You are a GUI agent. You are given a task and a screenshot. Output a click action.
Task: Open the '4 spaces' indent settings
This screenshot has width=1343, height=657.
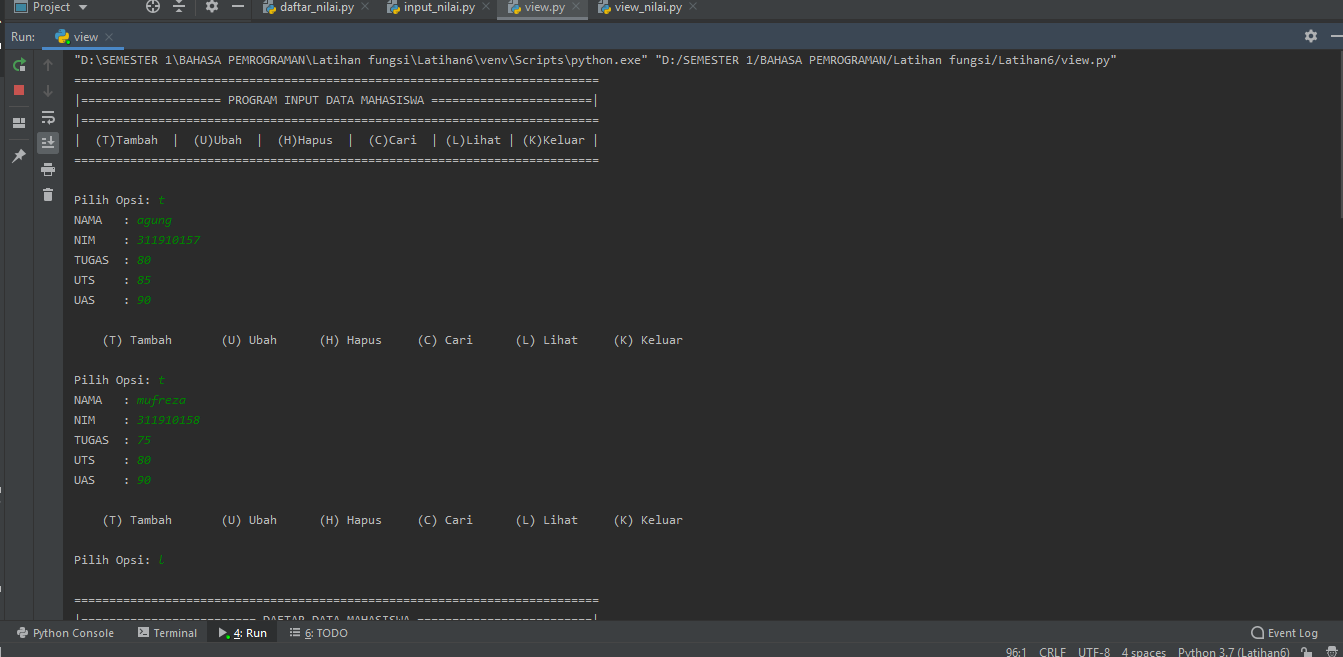tap(1143, 652)
